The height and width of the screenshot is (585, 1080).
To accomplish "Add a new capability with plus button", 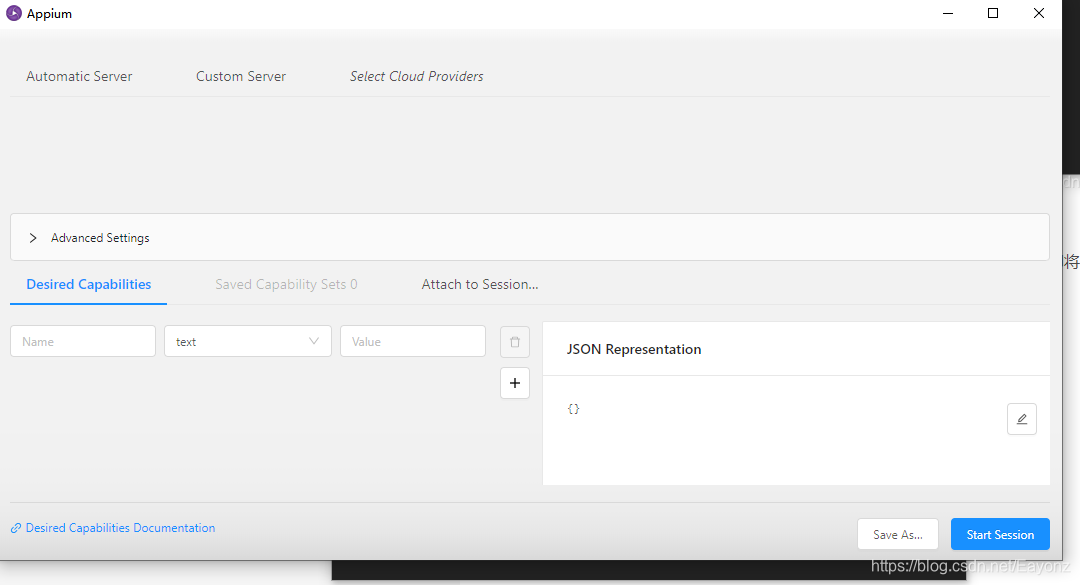I will 515,383.
